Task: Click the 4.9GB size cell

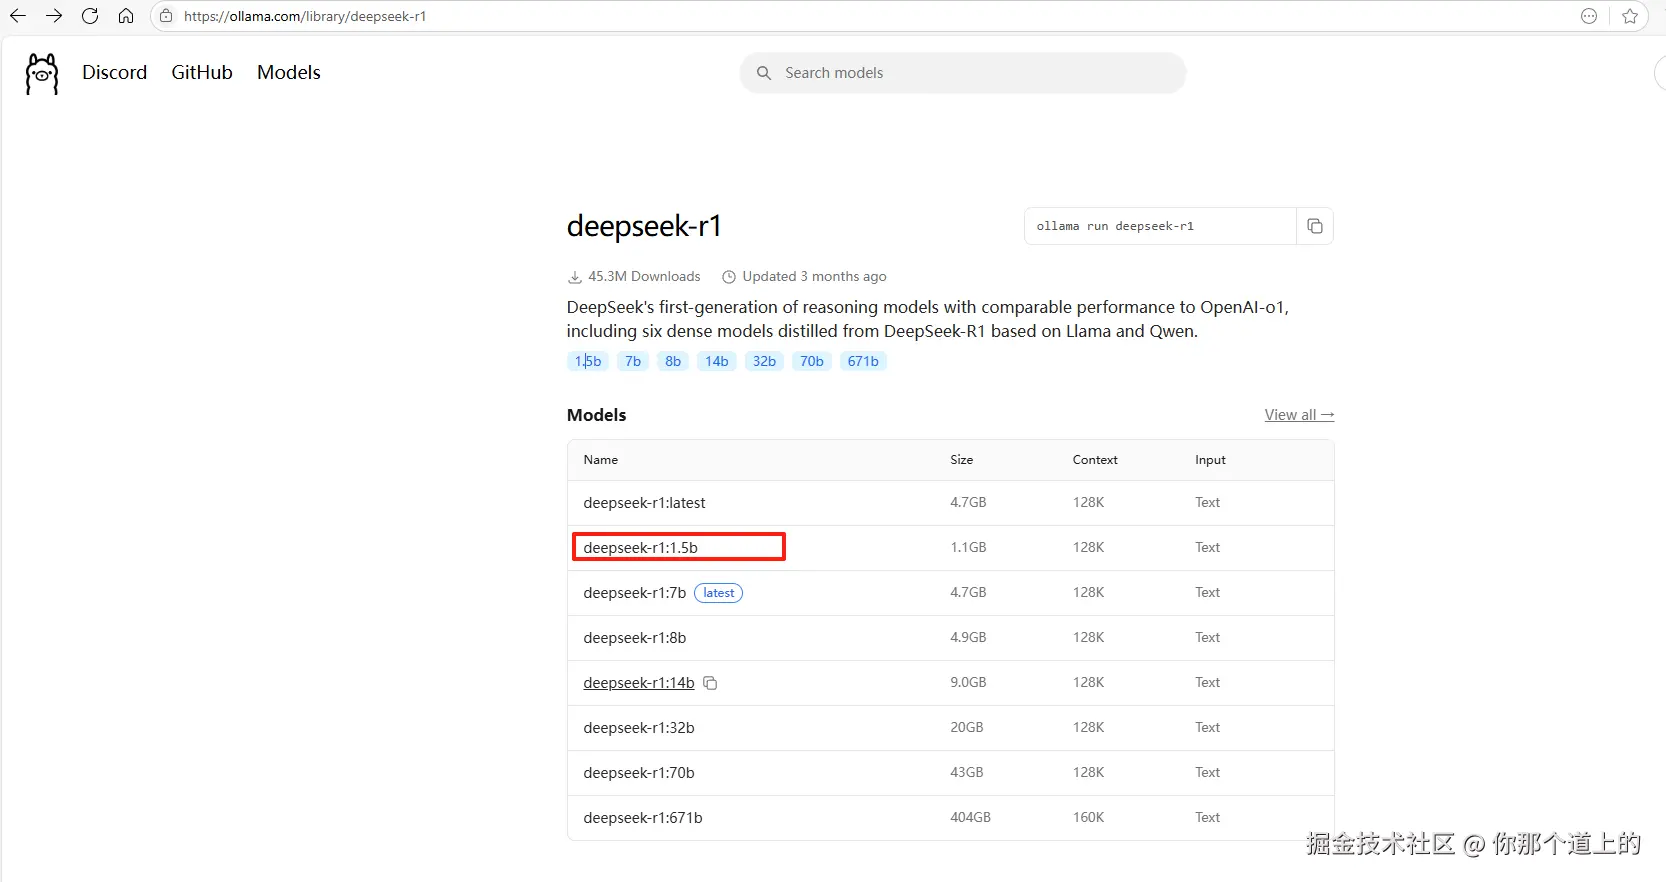Action: click(x=968, y=638)
